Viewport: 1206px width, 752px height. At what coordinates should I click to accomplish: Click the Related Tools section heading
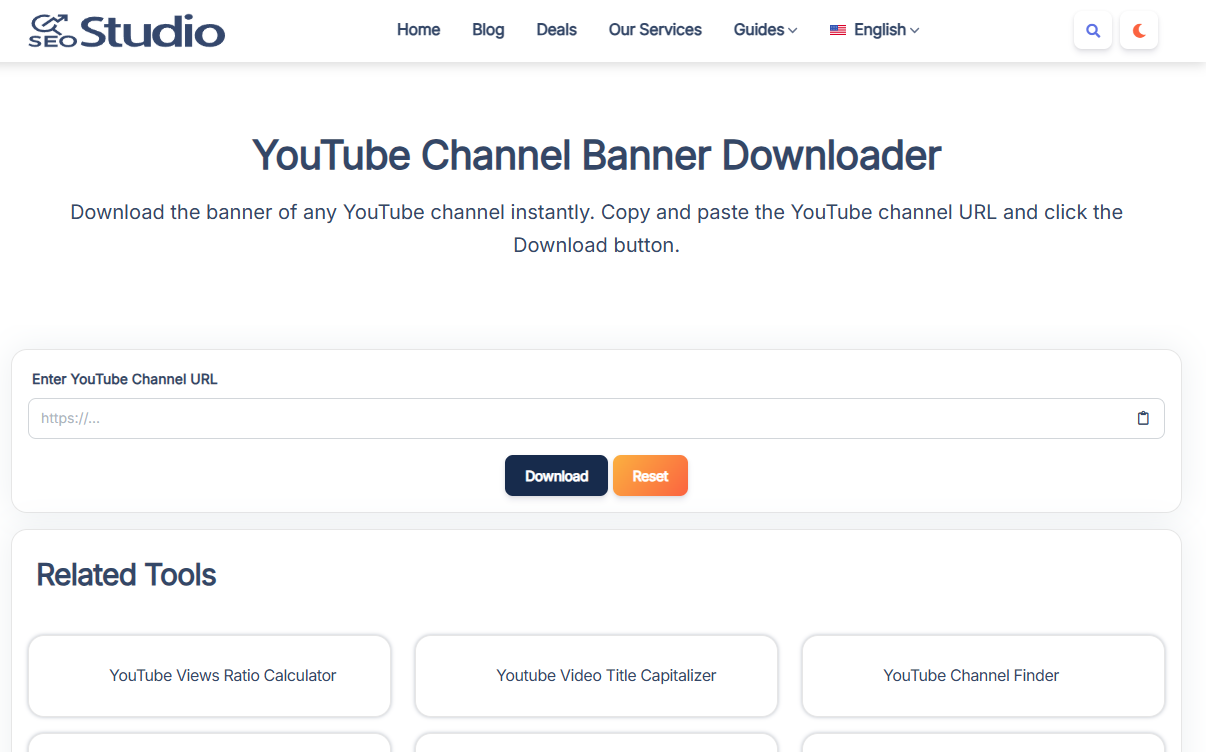(x=126, y=575)
